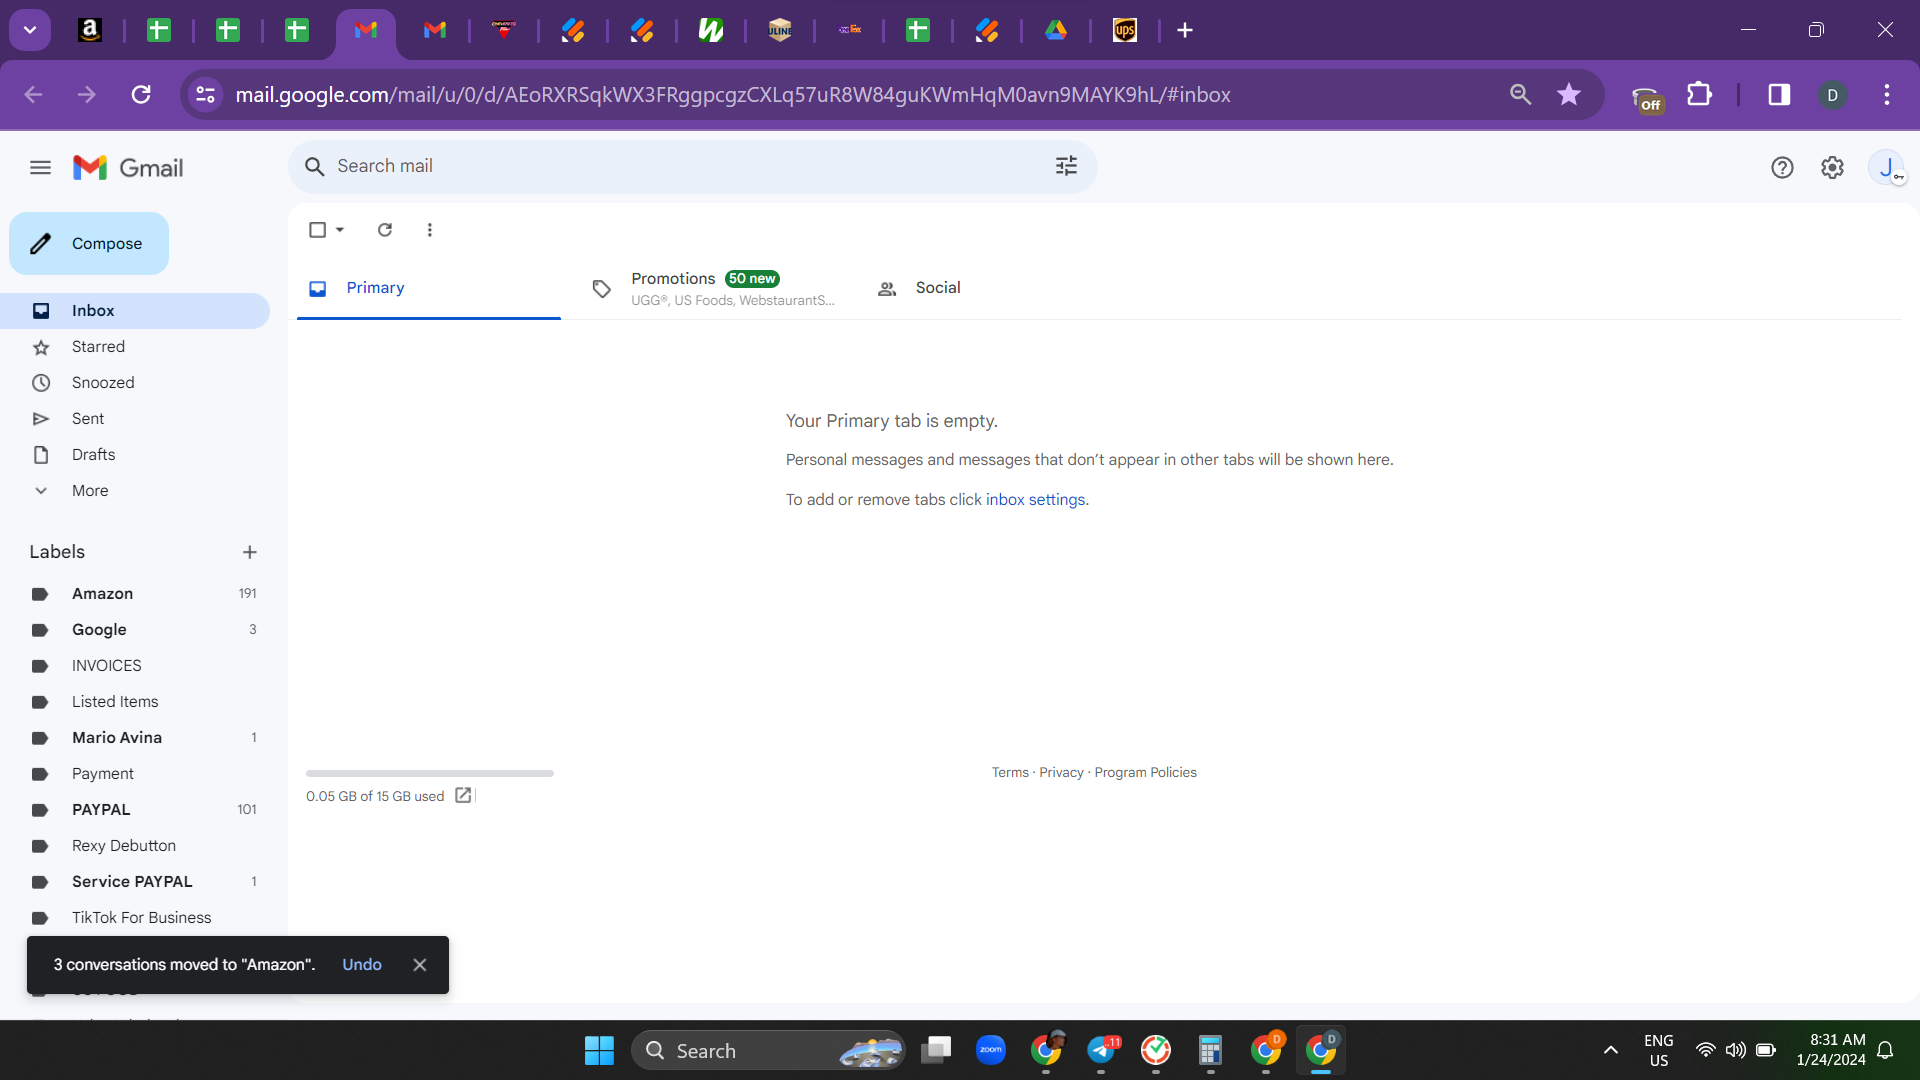
Task: Switch to the Uline browser tab
Action: 780,30
